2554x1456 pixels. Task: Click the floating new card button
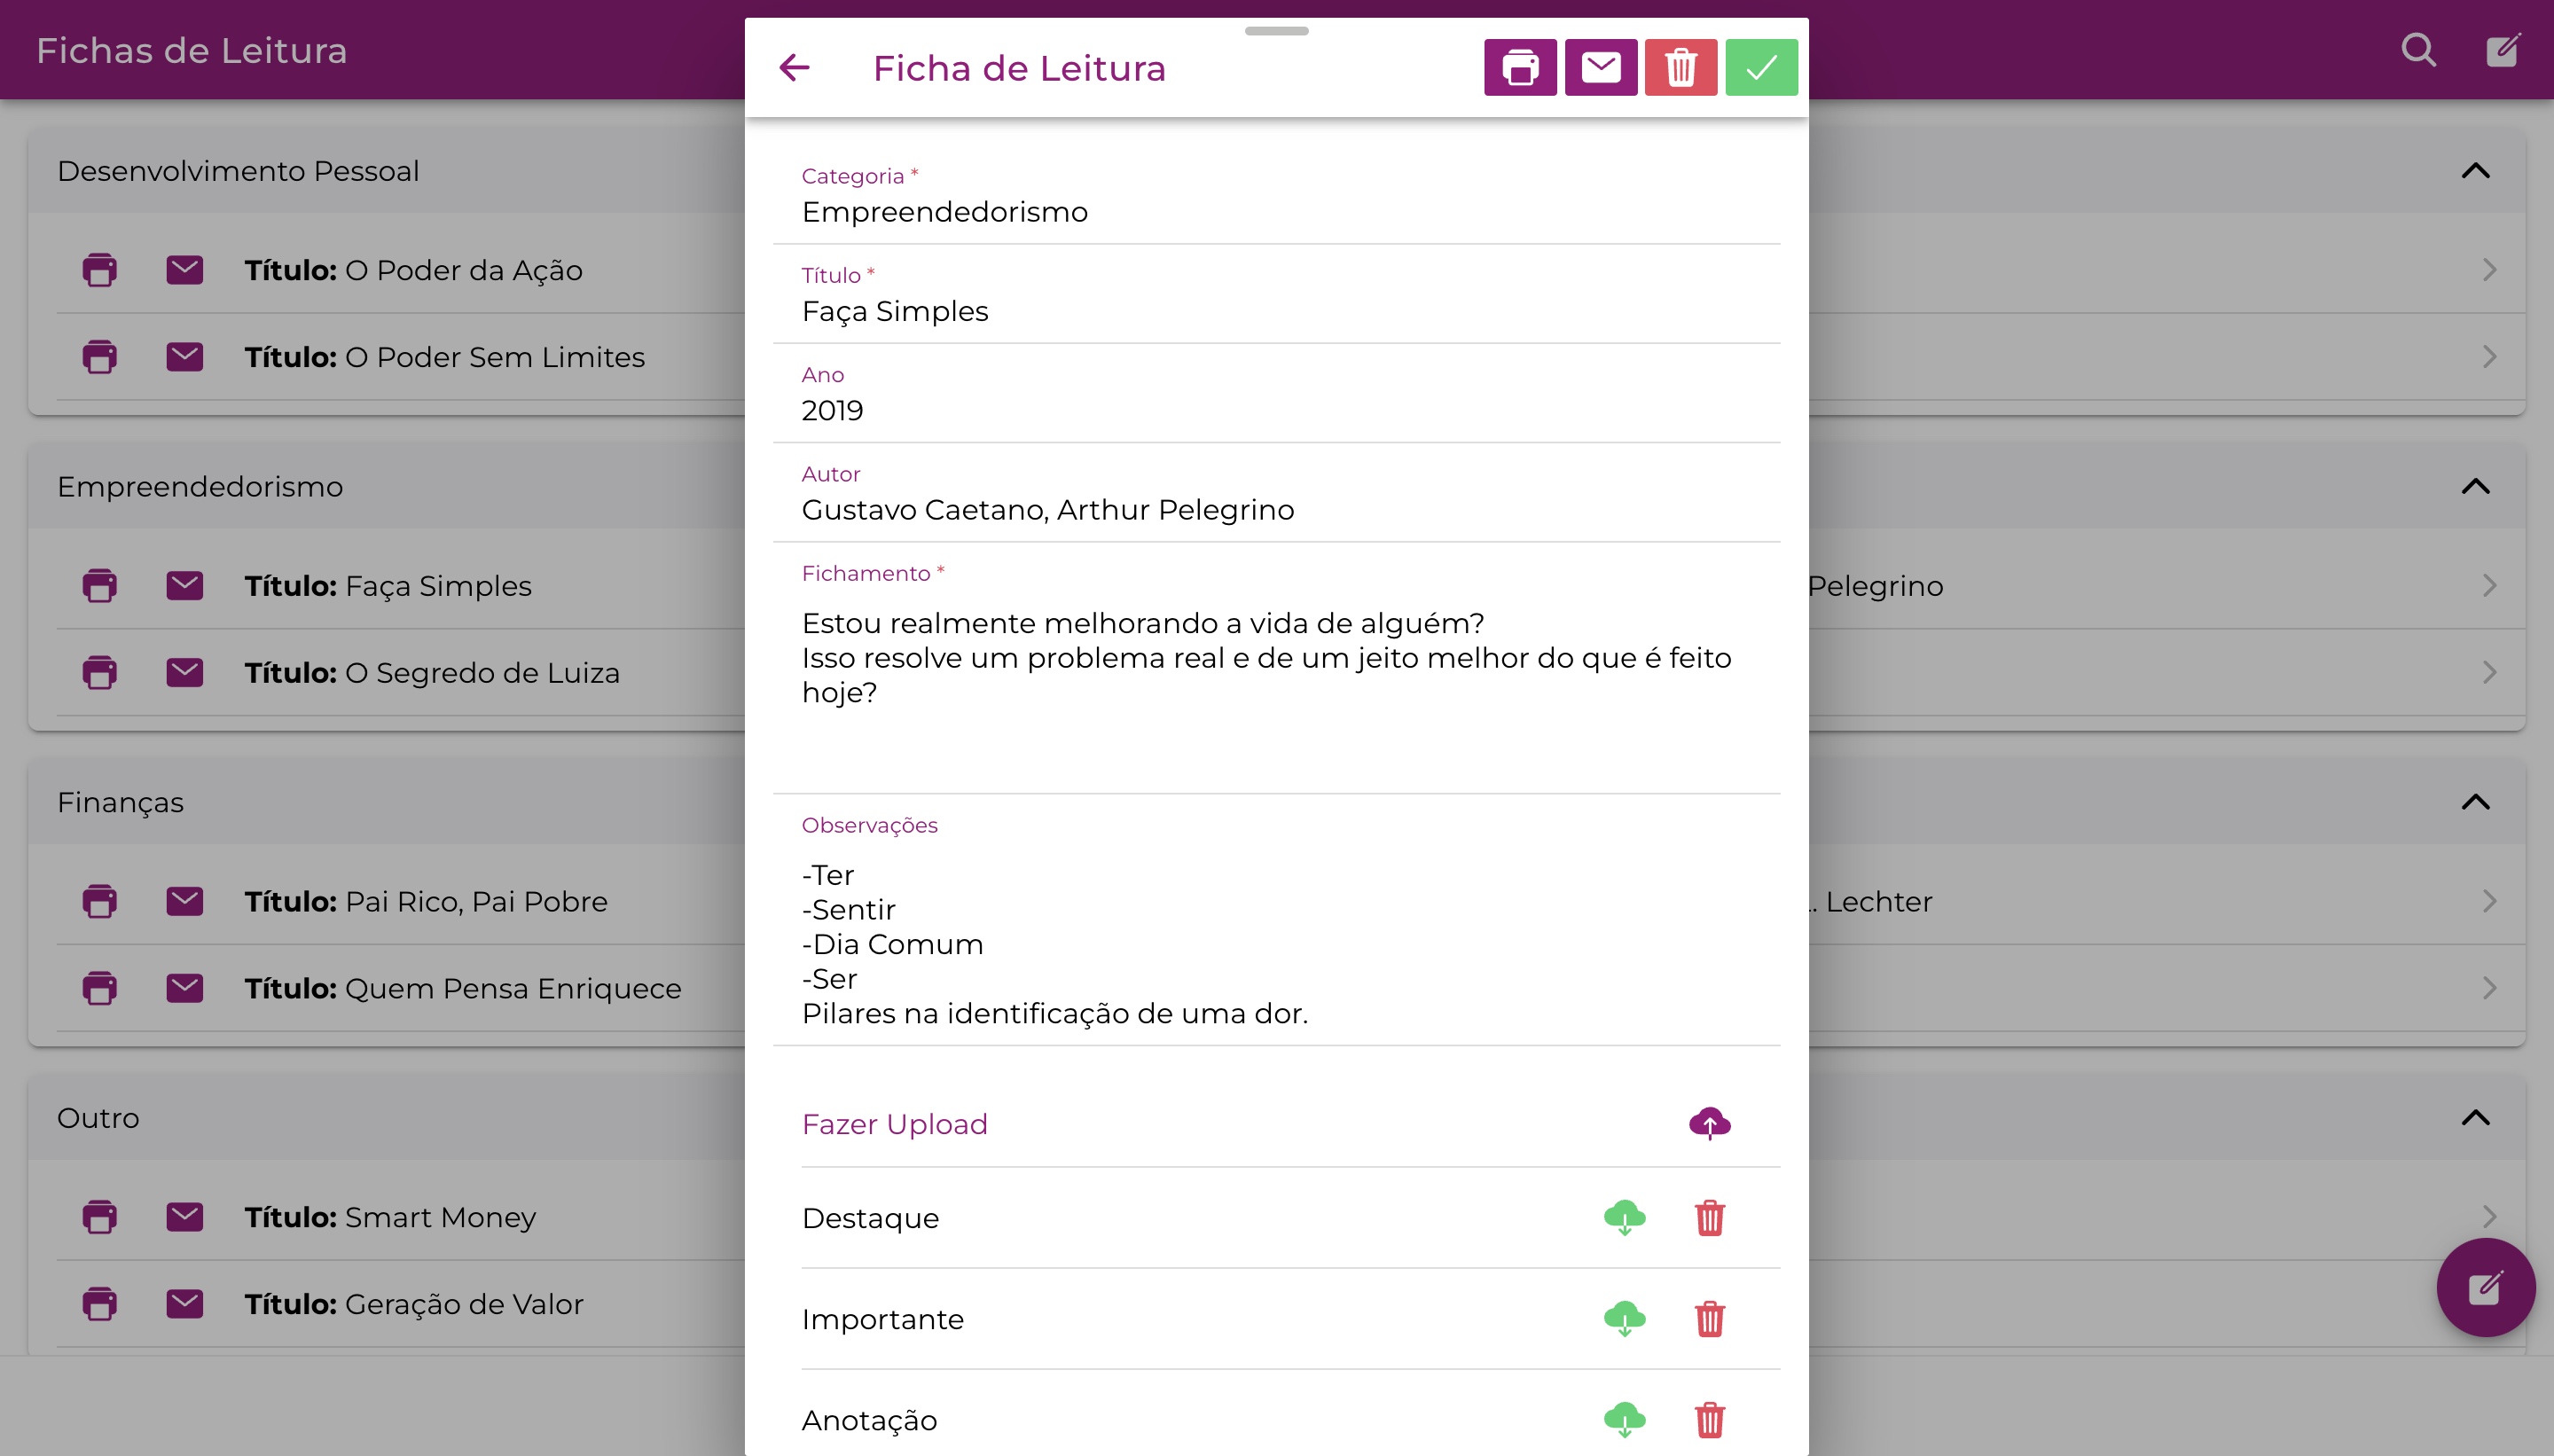[x=2486, y=1287]
